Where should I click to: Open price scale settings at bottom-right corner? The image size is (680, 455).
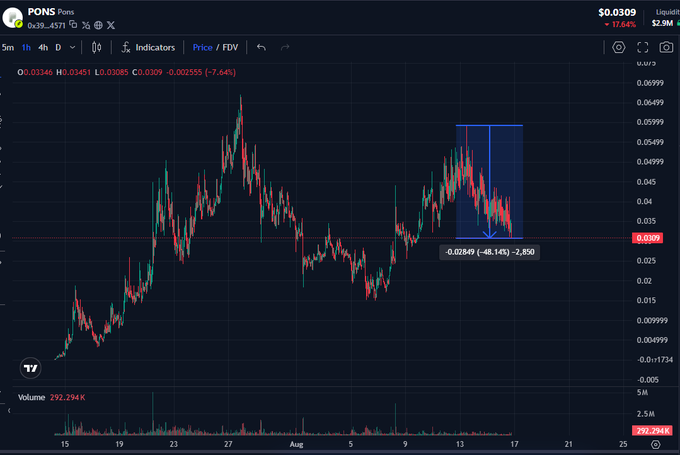(x=656, y=444)
